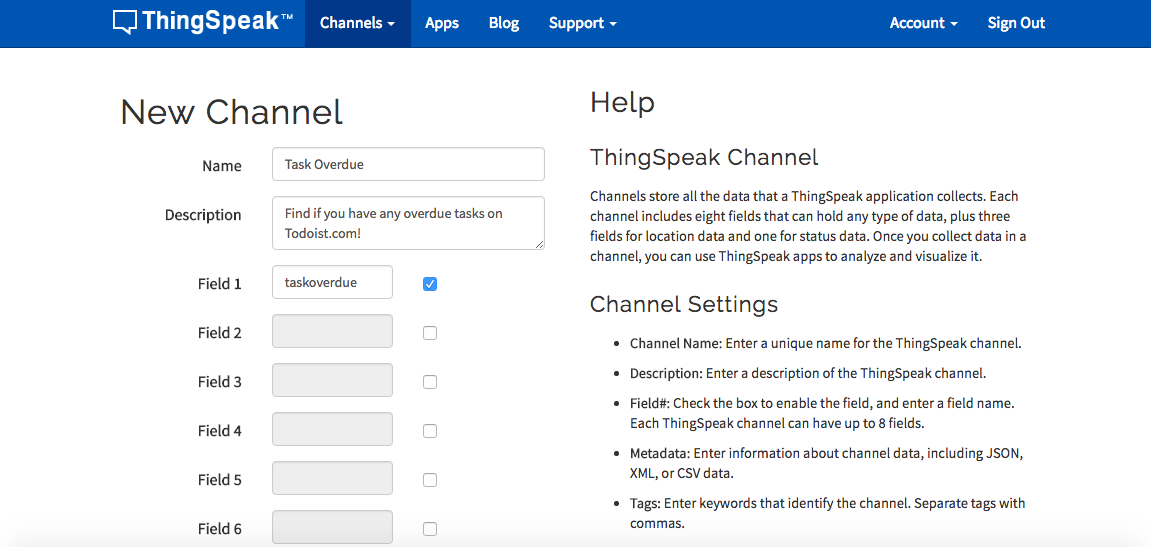Click the Field 4 text box

[332, 430]
